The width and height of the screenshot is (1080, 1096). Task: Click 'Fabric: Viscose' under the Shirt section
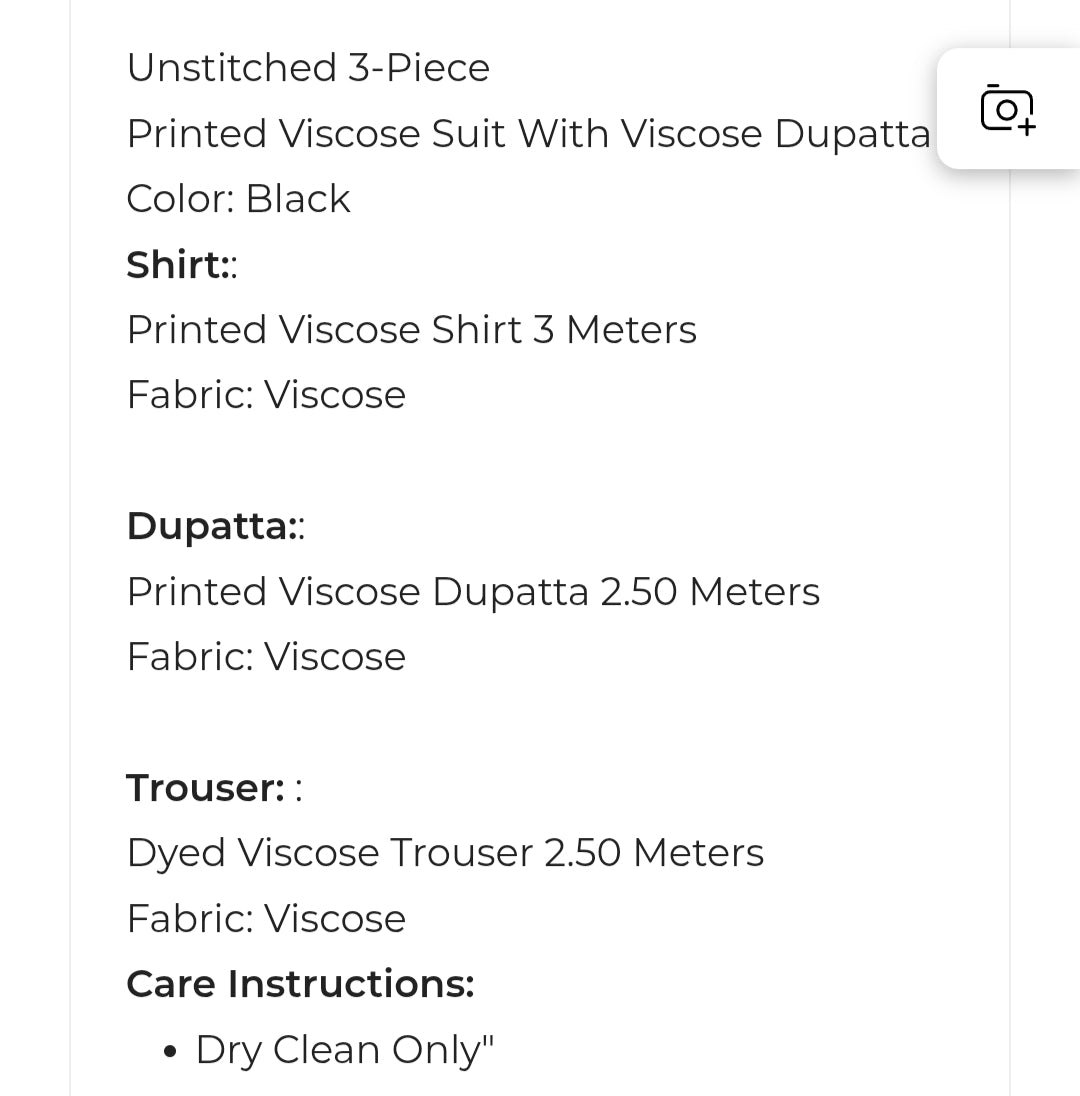point(266,395)
